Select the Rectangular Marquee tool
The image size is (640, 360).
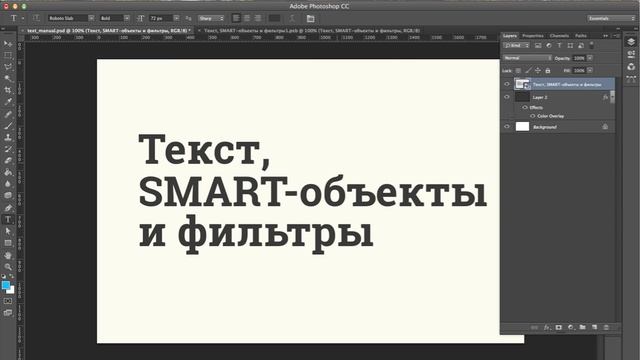point(8,55)
